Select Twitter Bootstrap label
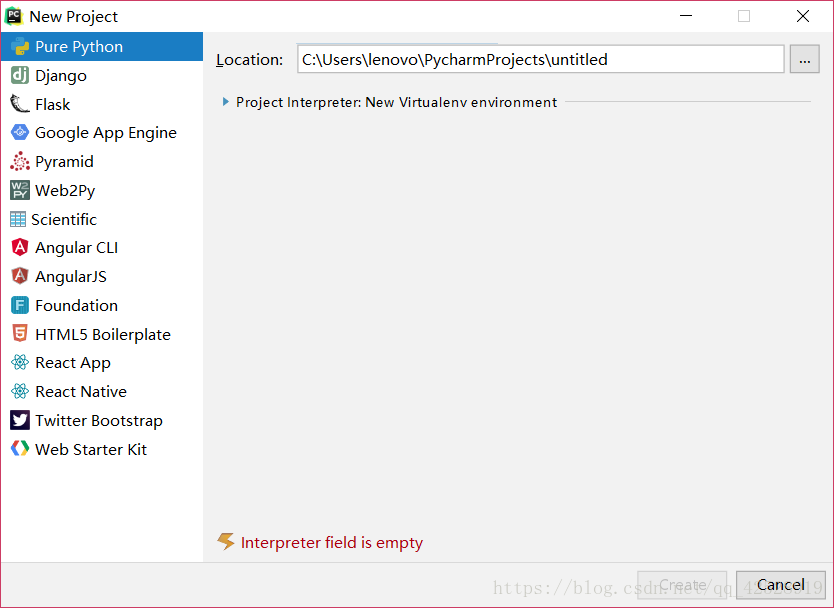Image resolution: width=834 pixels, height=608 pixels. click(99, 420)
